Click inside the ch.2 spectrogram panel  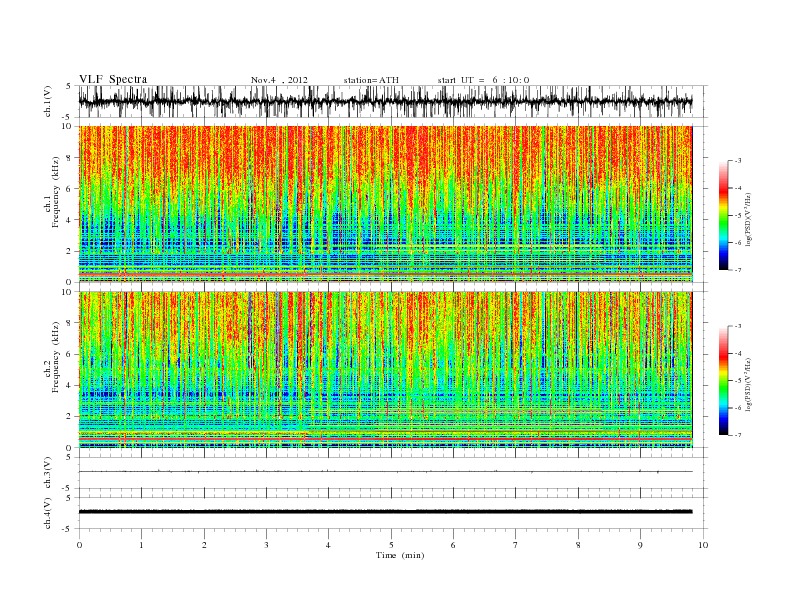(x=385, y=369)
